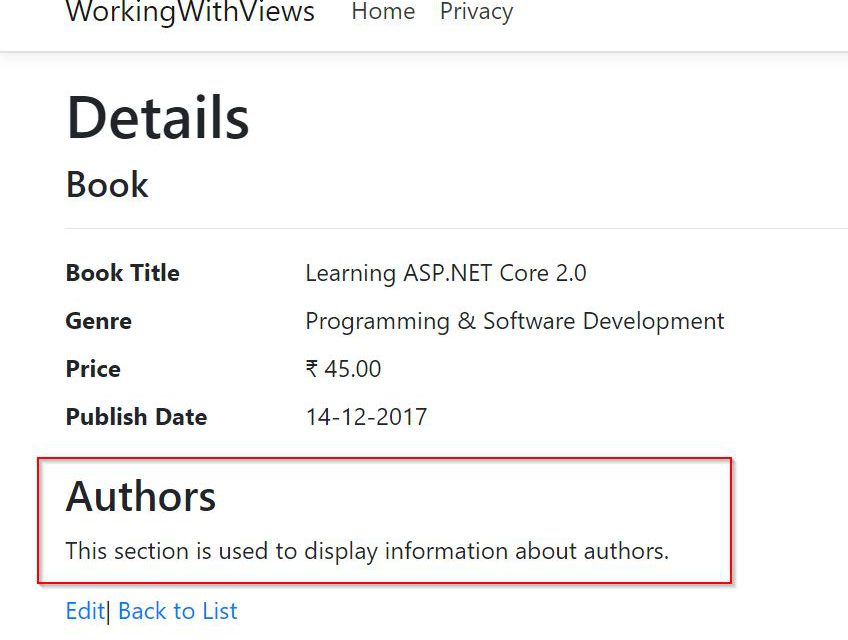Click the Edit link
This screenshot has width=848, height=640.
[85, 611]
